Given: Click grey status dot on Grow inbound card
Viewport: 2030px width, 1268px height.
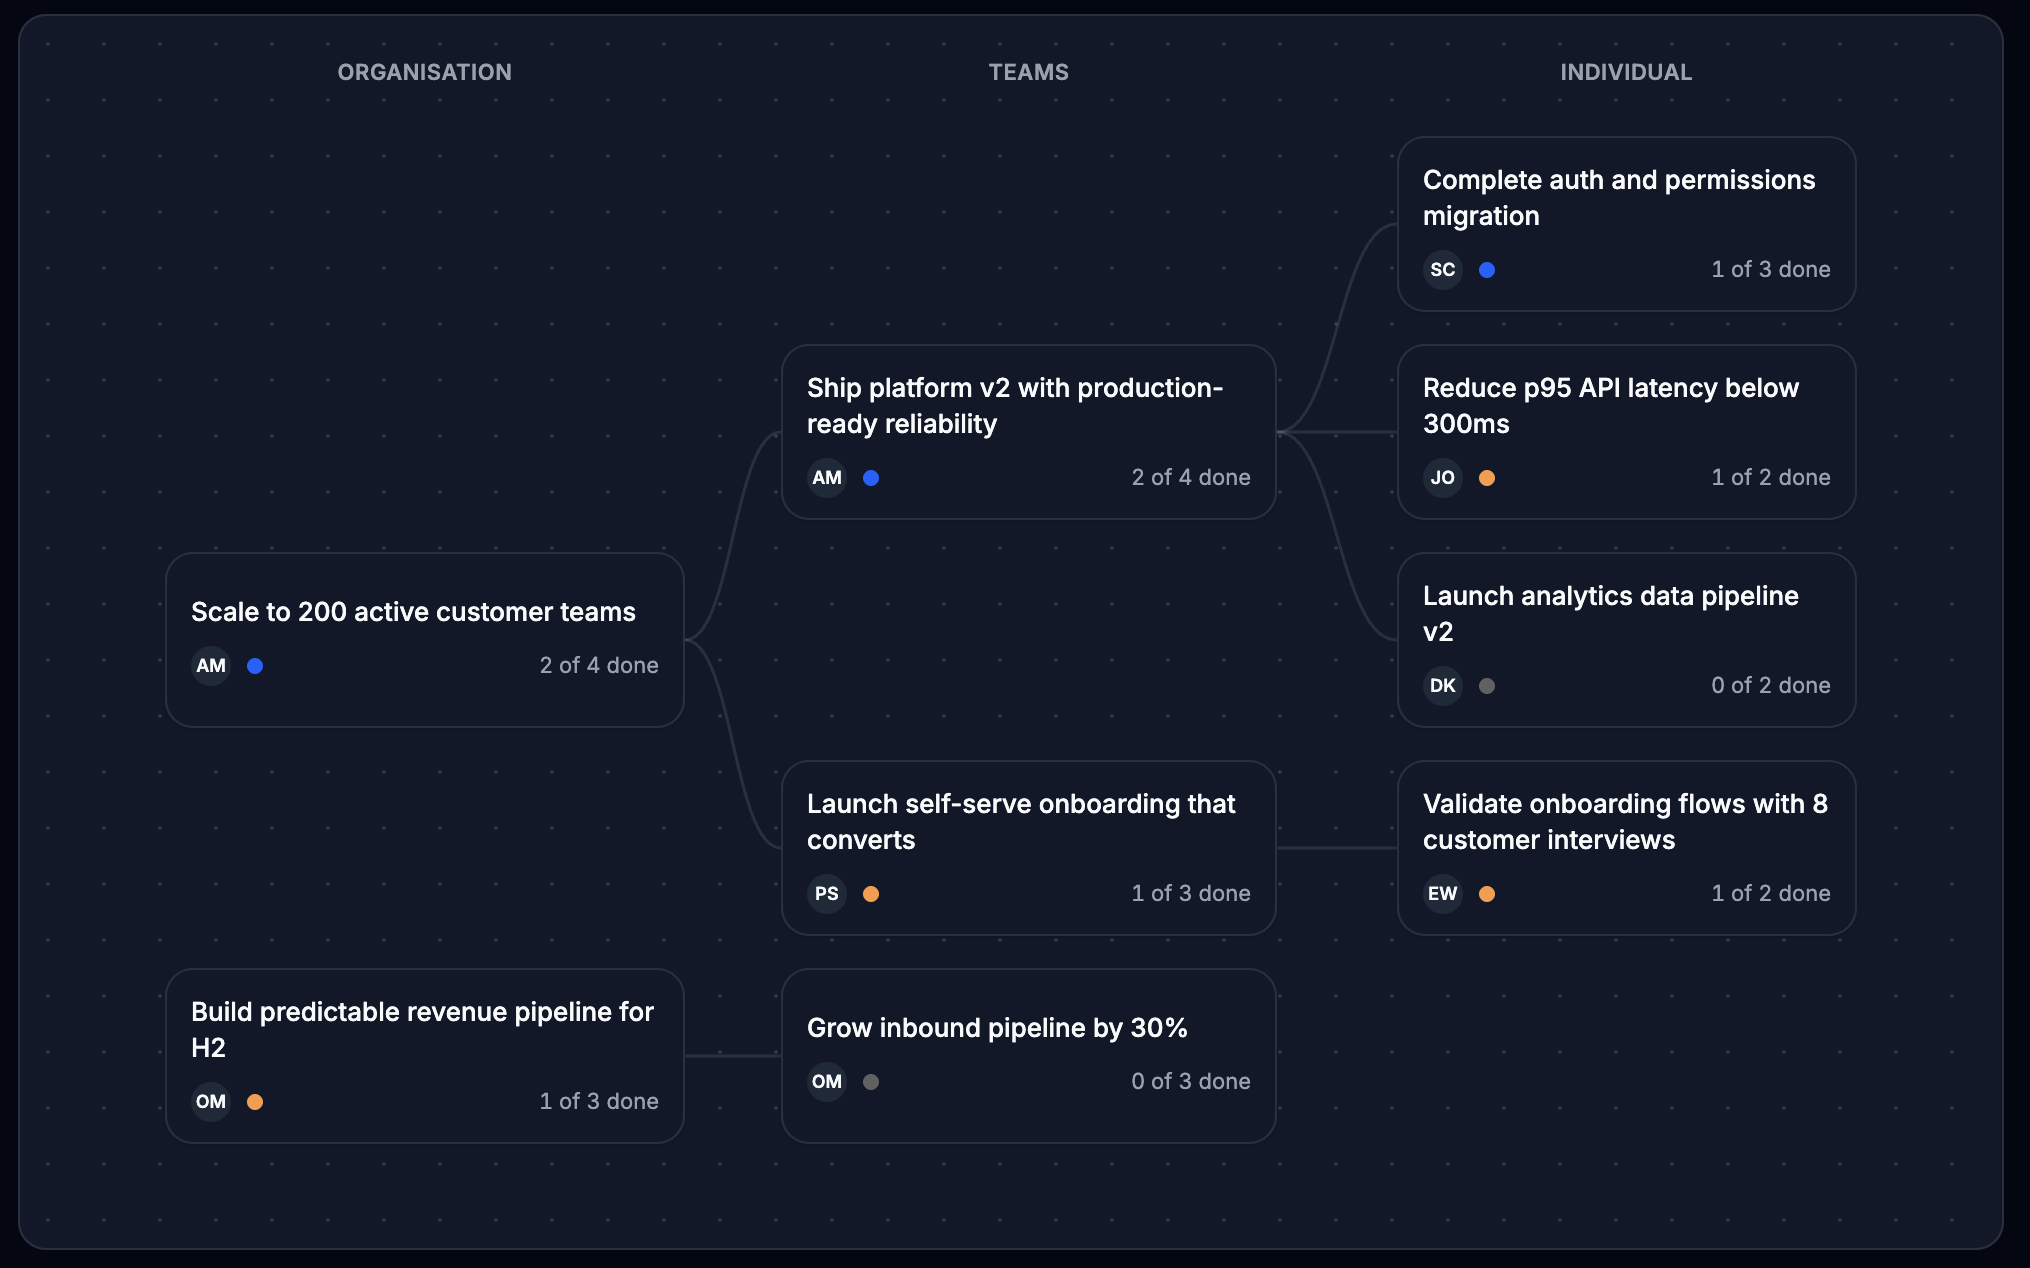Looking at the screenshot, I should pyautogui.click(x=871, y=1082).
